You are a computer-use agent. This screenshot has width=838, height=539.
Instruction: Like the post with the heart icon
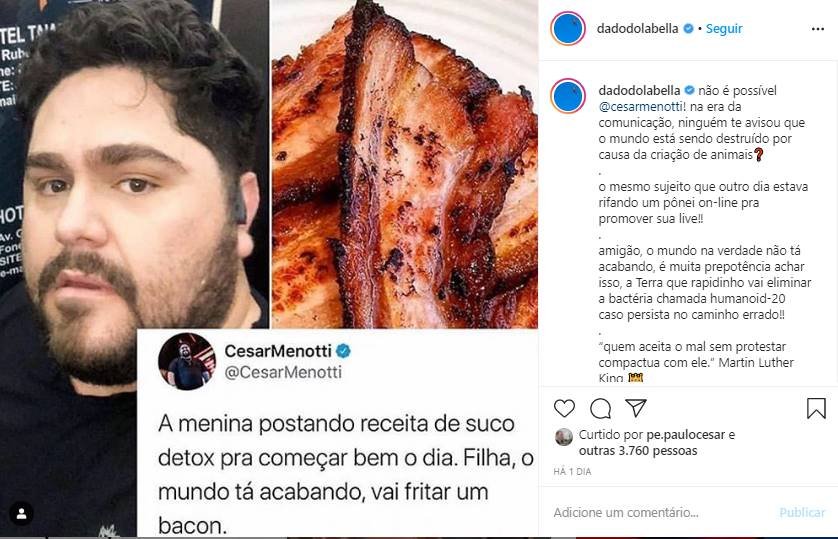coord(564,409)
